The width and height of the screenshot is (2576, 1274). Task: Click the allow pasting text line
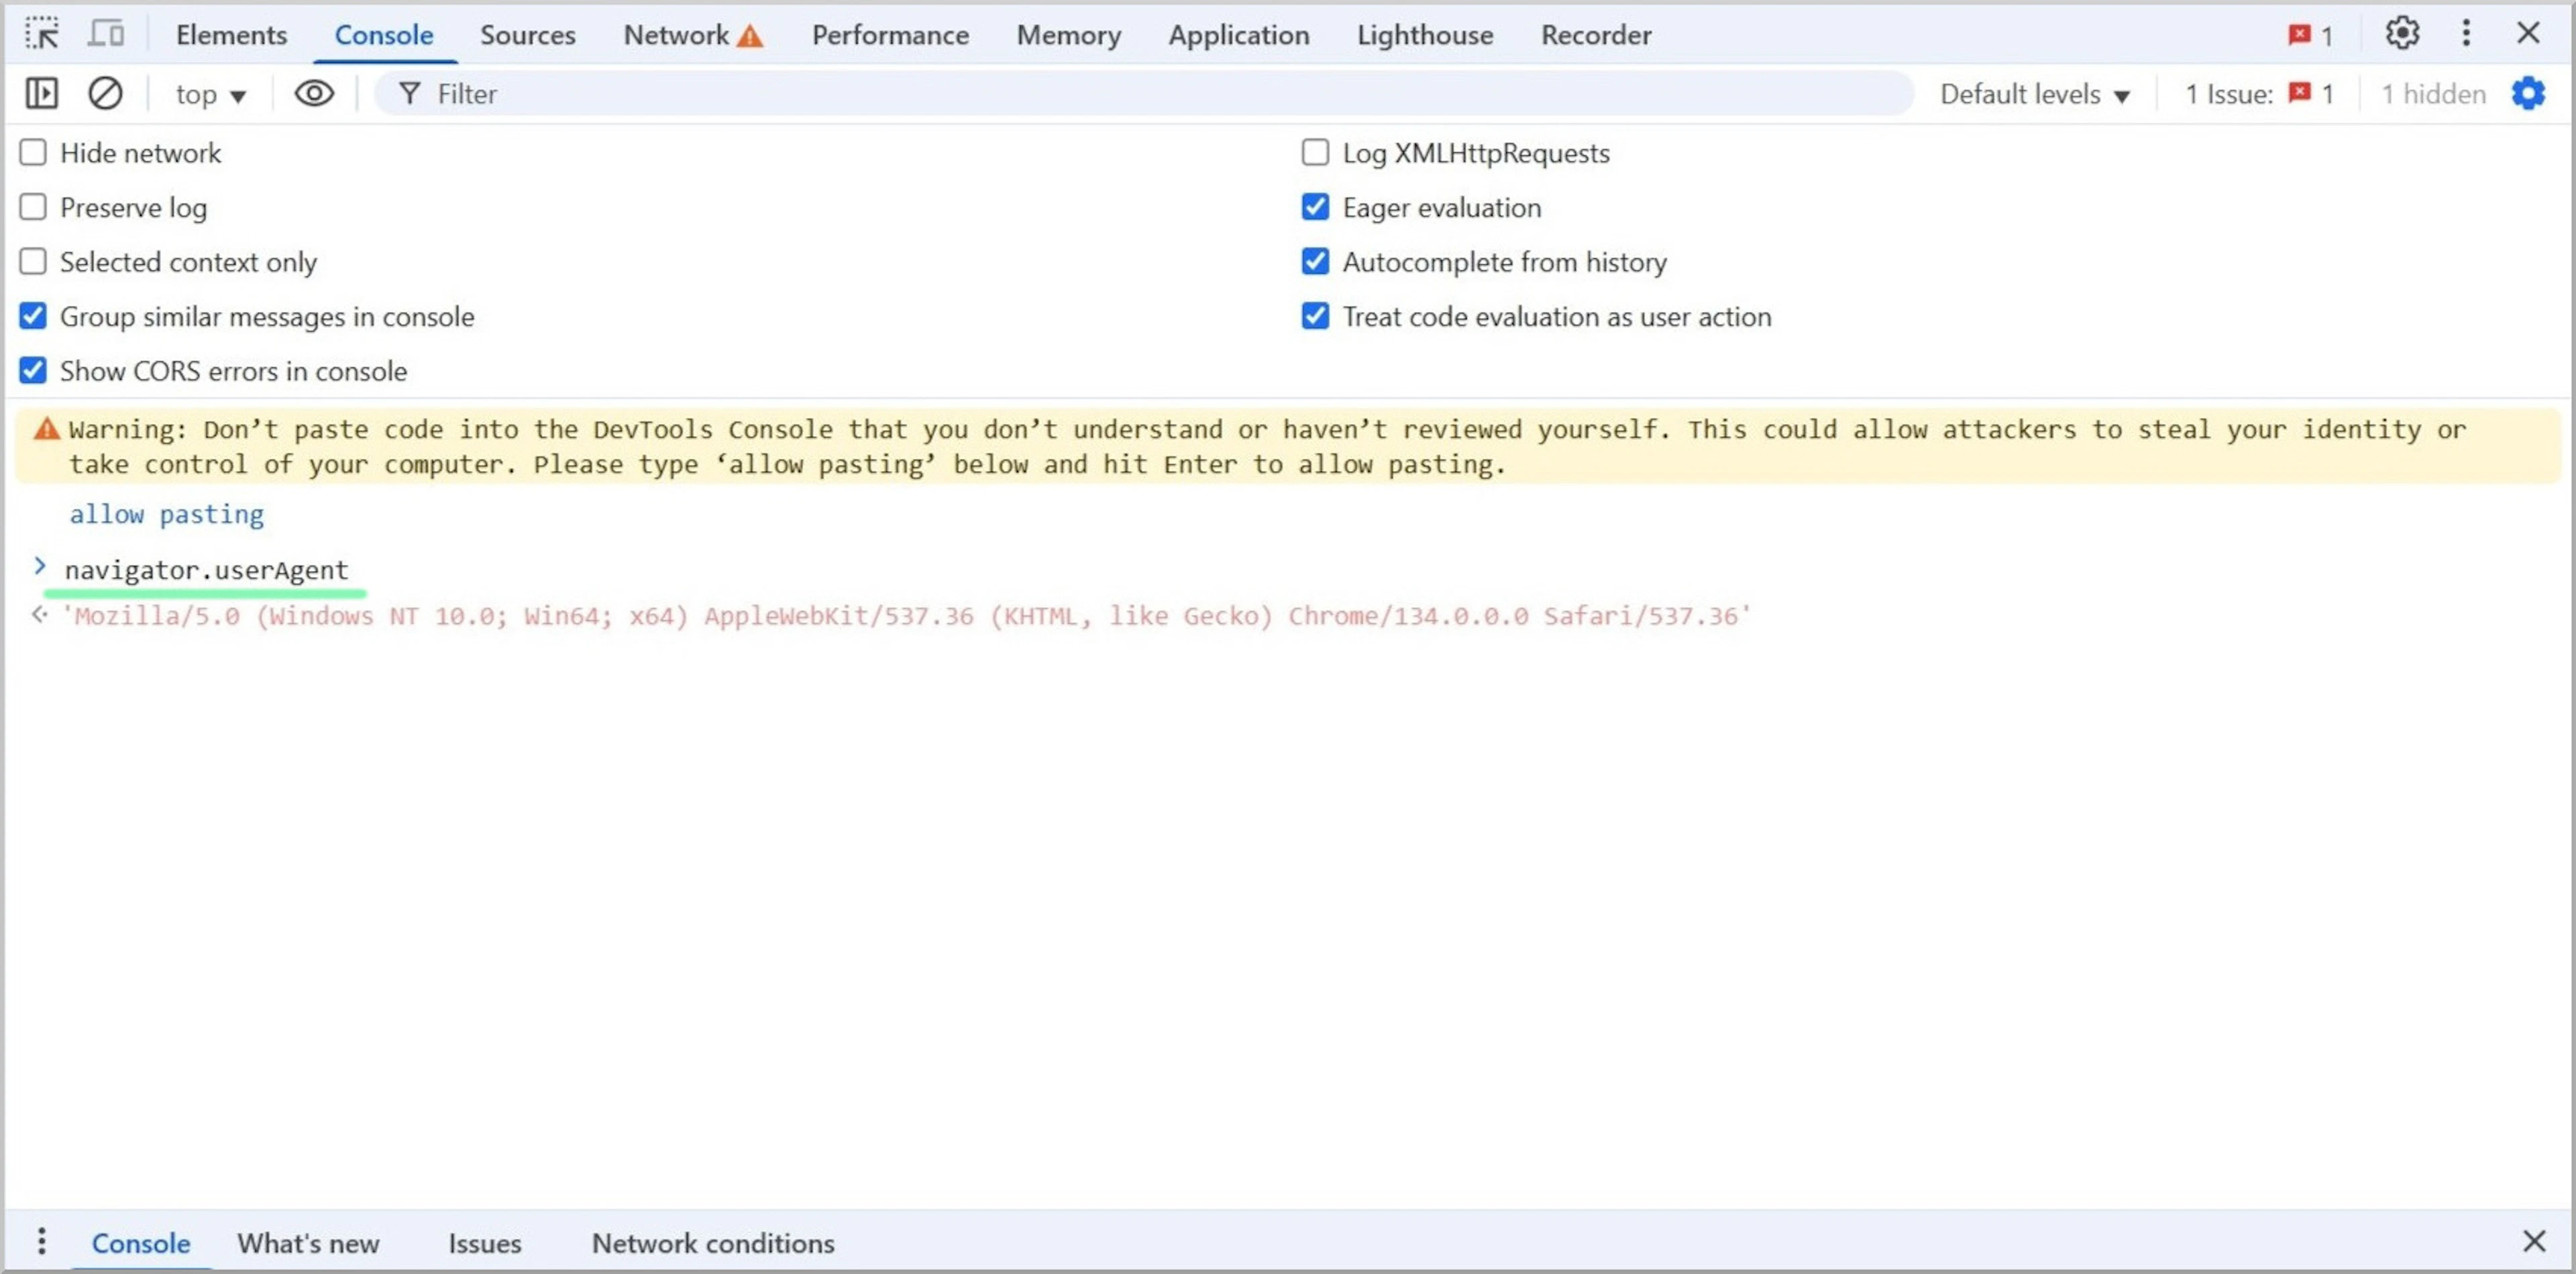tap(166, 514)
